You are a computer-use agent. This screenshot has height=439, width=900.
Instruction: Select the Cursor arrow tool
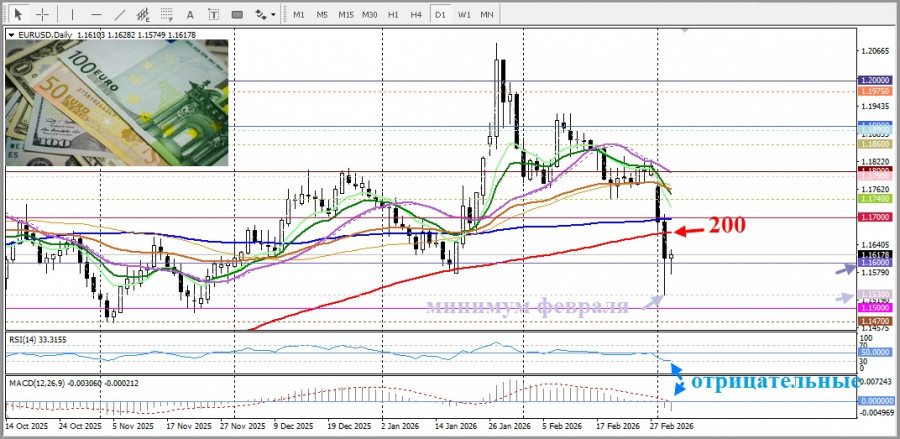coord(19,14)
